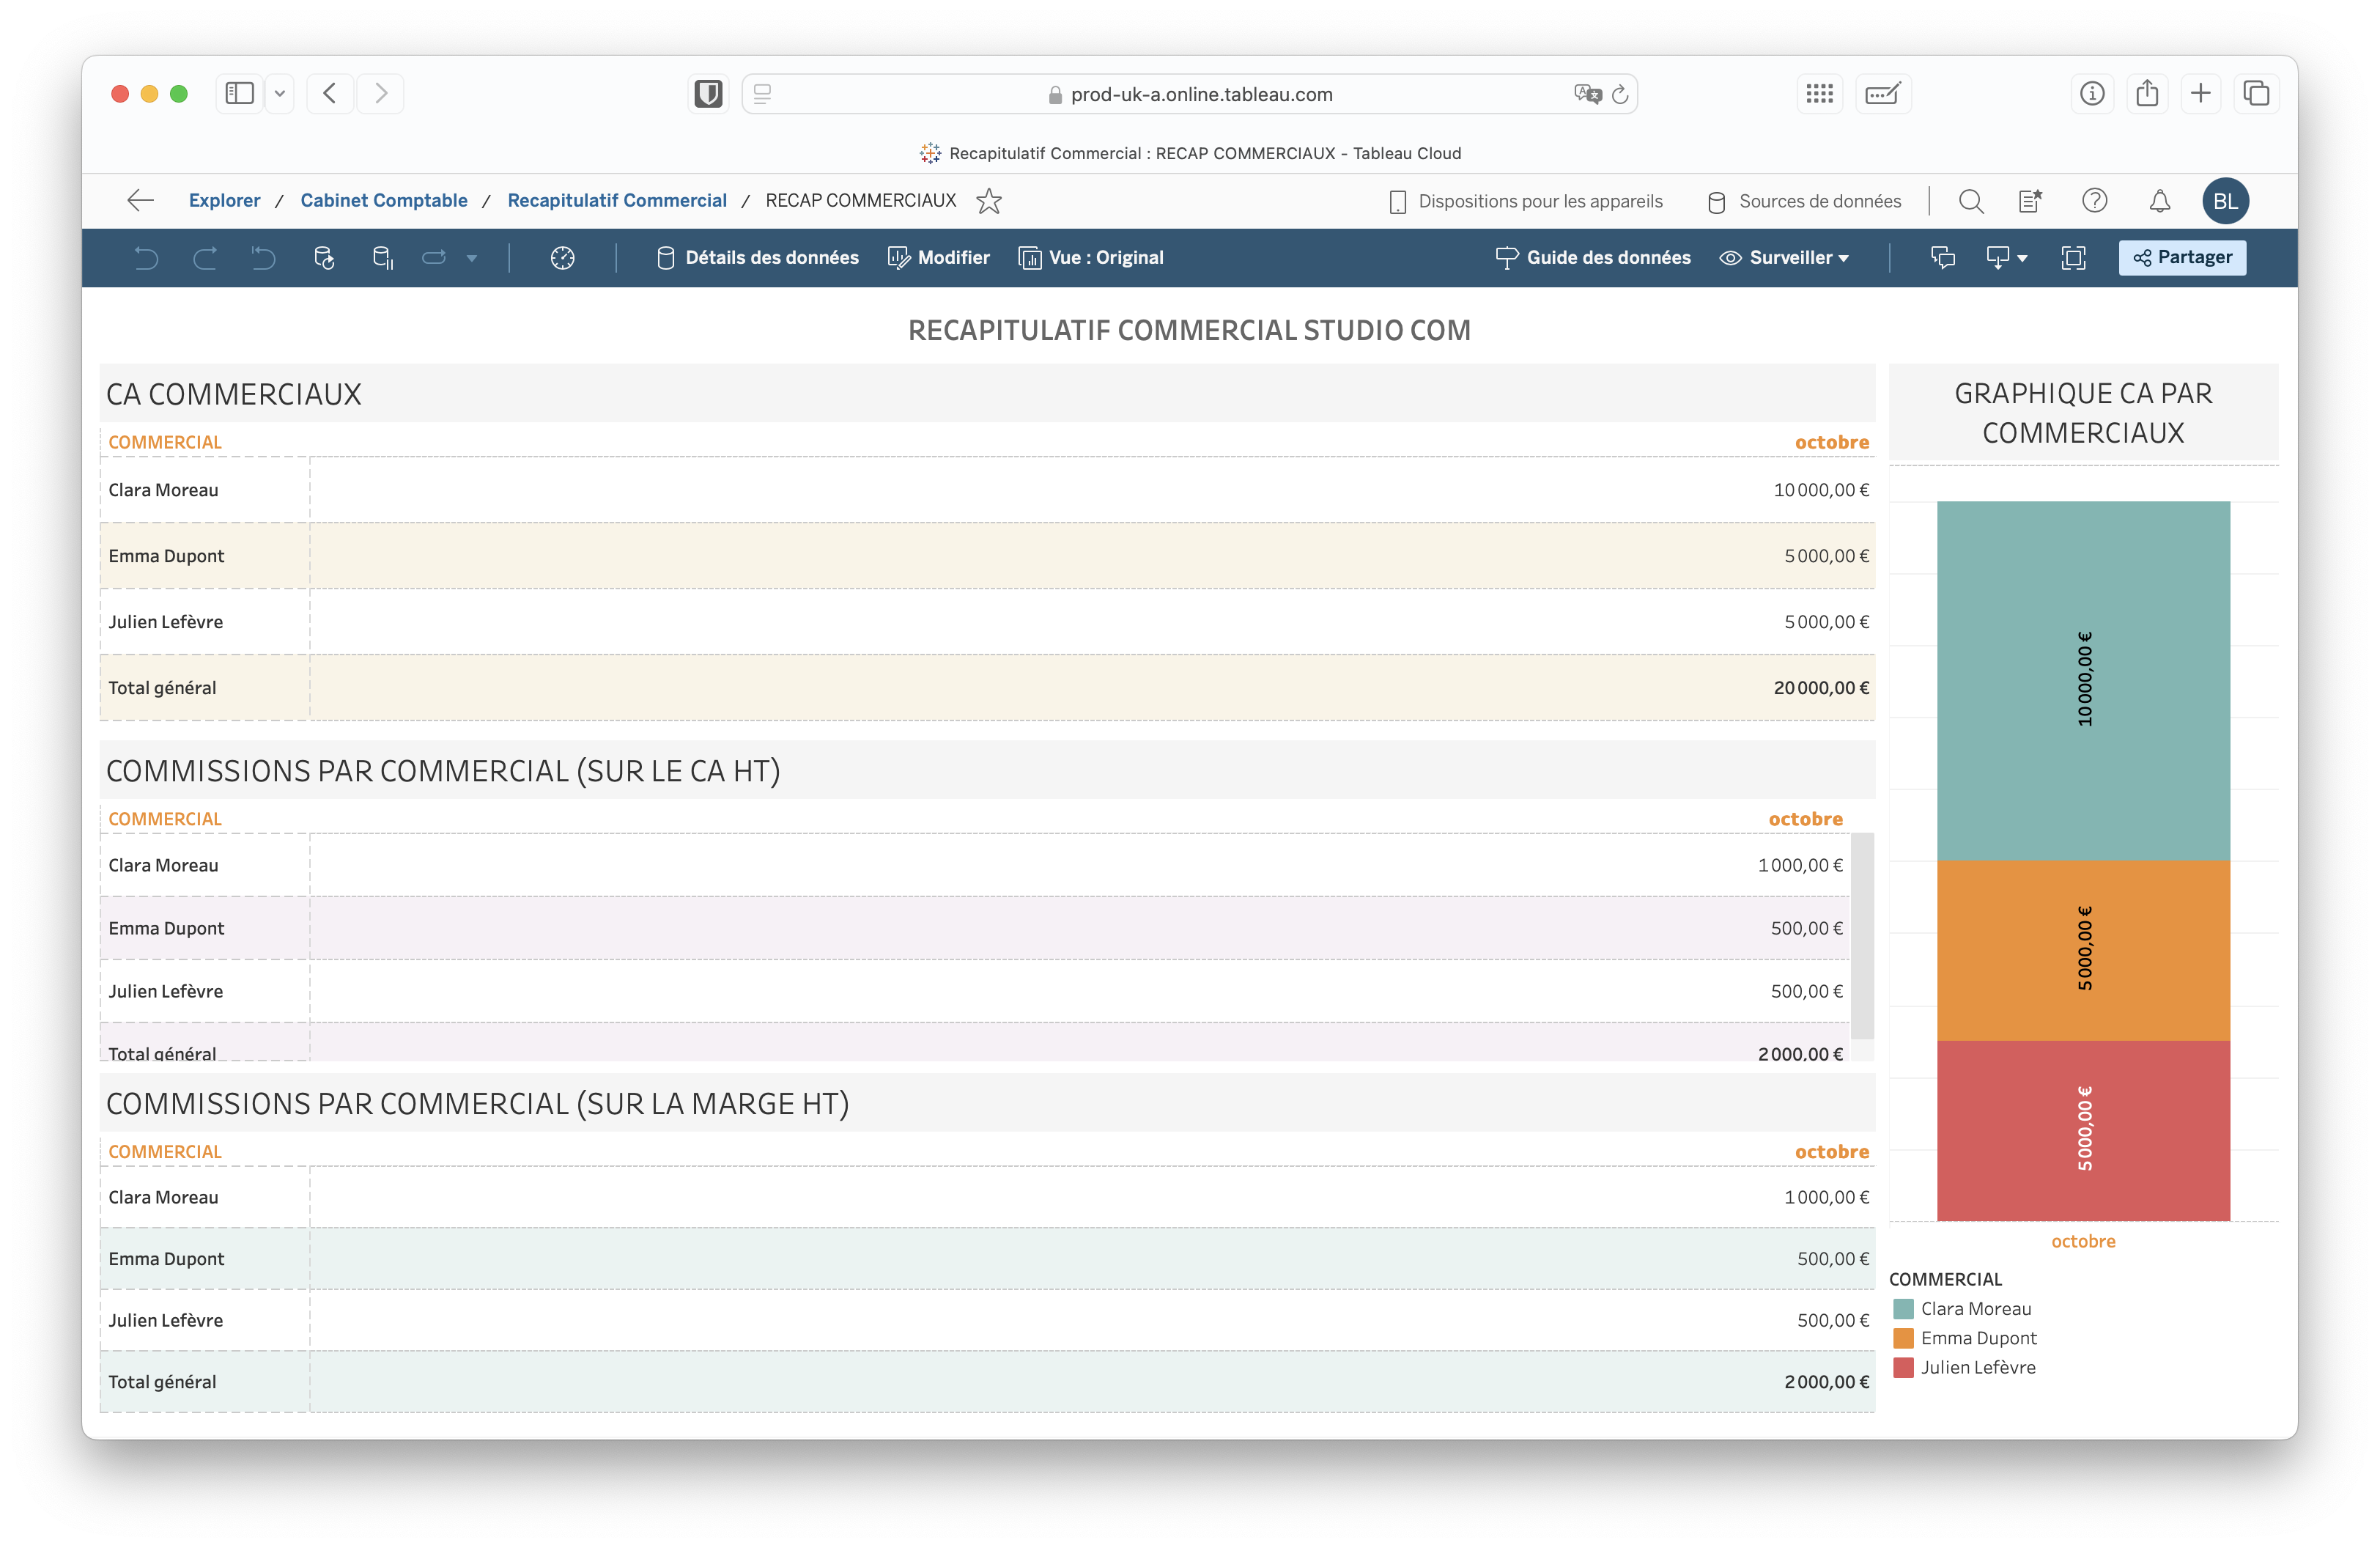2380x1548 pixels.
Task: Click the 20 000,00 € total général value
Action: click(x=1821, y=688)
